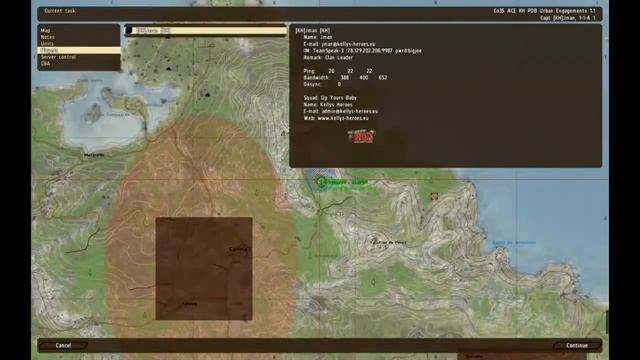
Task: Click the Ping values row
Action: pos(338,71)
